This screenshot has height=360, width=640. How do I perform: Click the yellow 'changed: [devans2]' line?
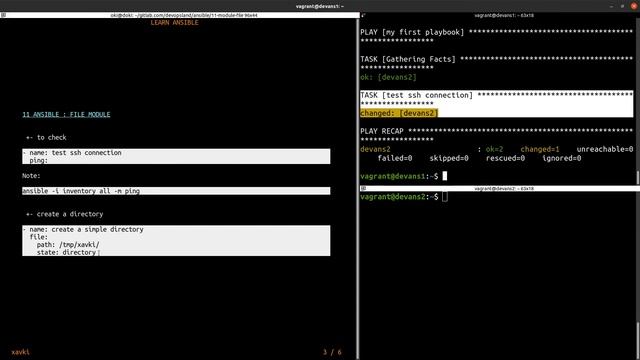[399, 113]
